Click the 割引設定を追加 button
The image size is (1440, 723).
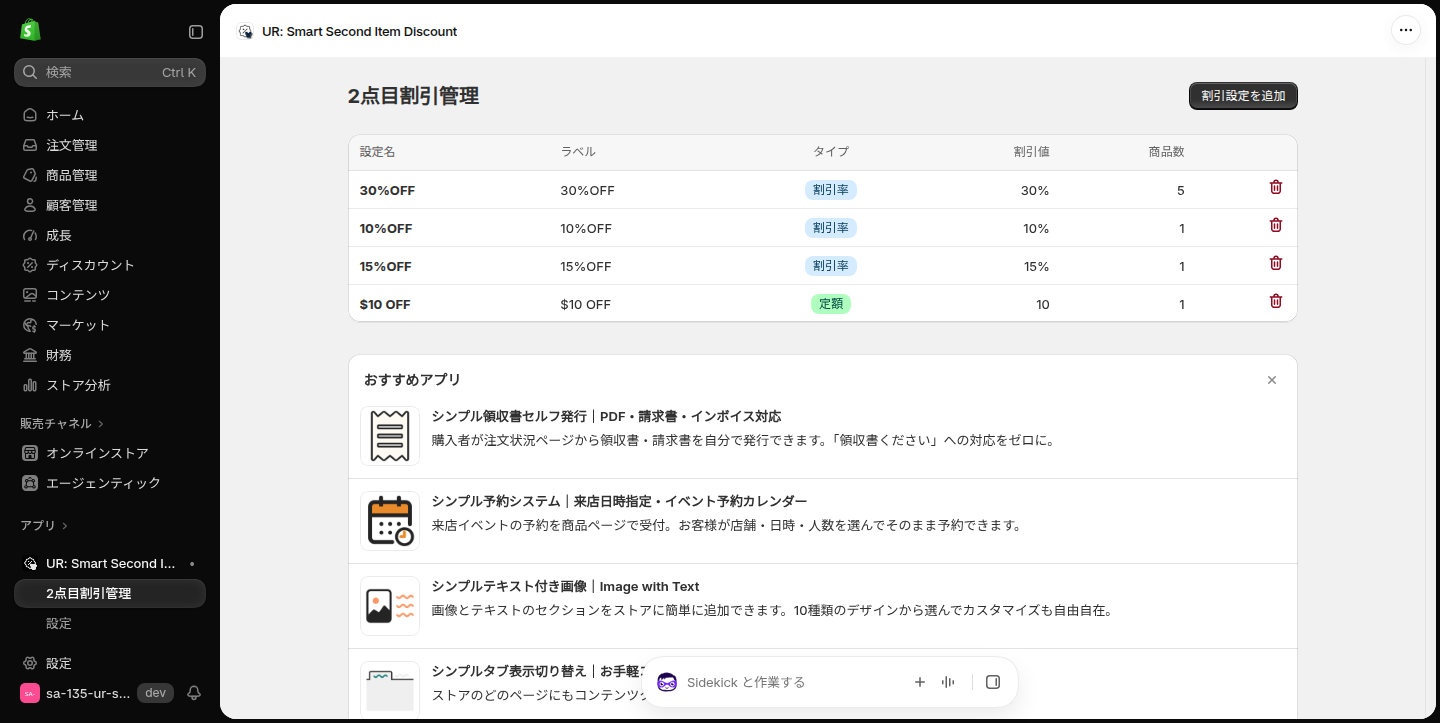pos(1243,96)
